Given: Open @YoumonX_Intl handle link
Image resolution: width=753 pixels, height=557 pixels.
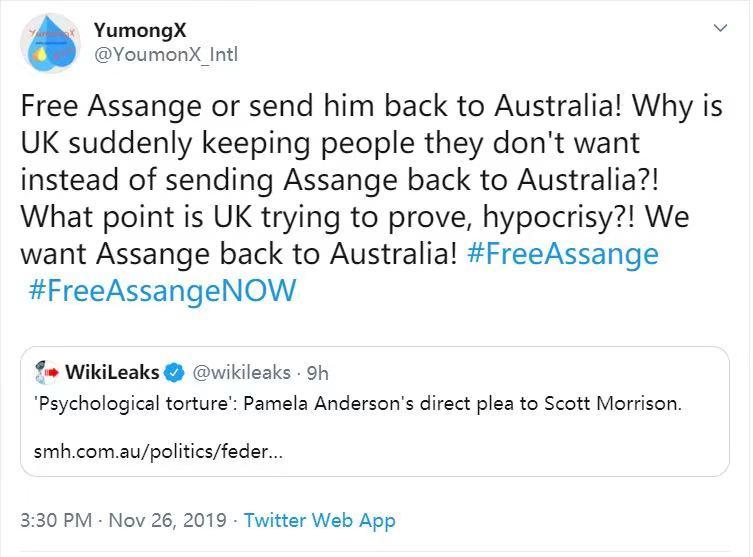Looking at the screenshot, I should (x=166, y=55).
